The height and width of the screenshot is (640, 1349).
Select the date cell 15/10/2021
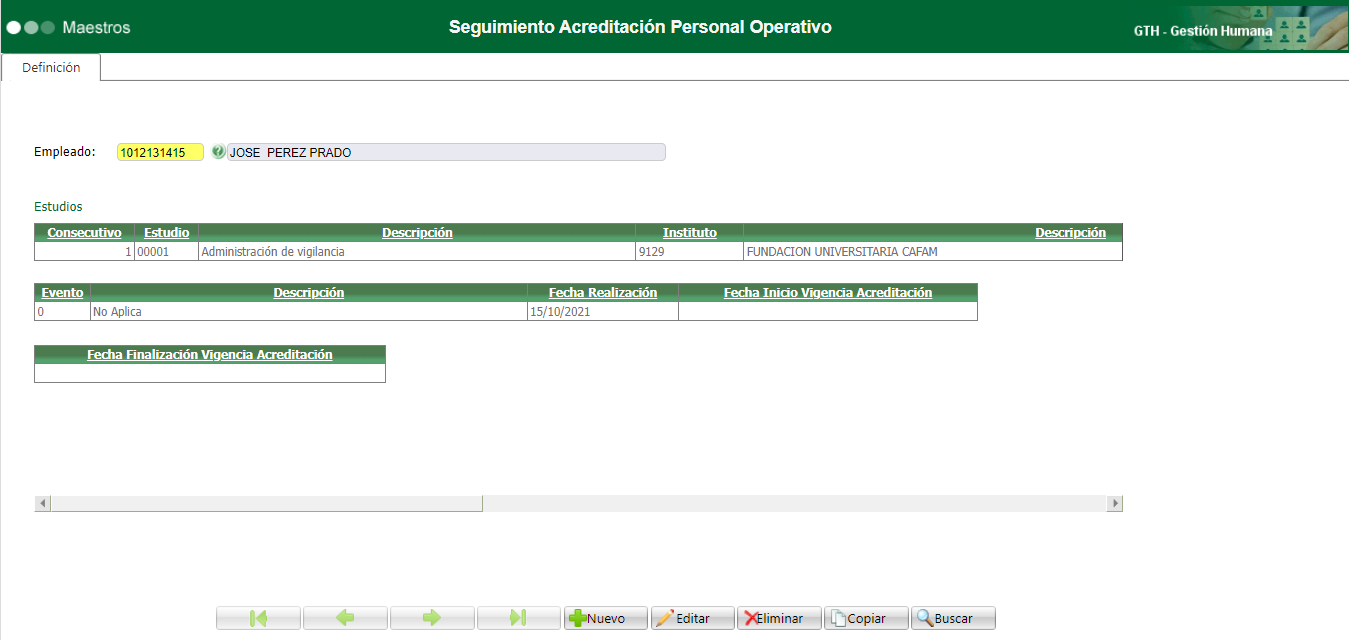[x=603, y=312]
